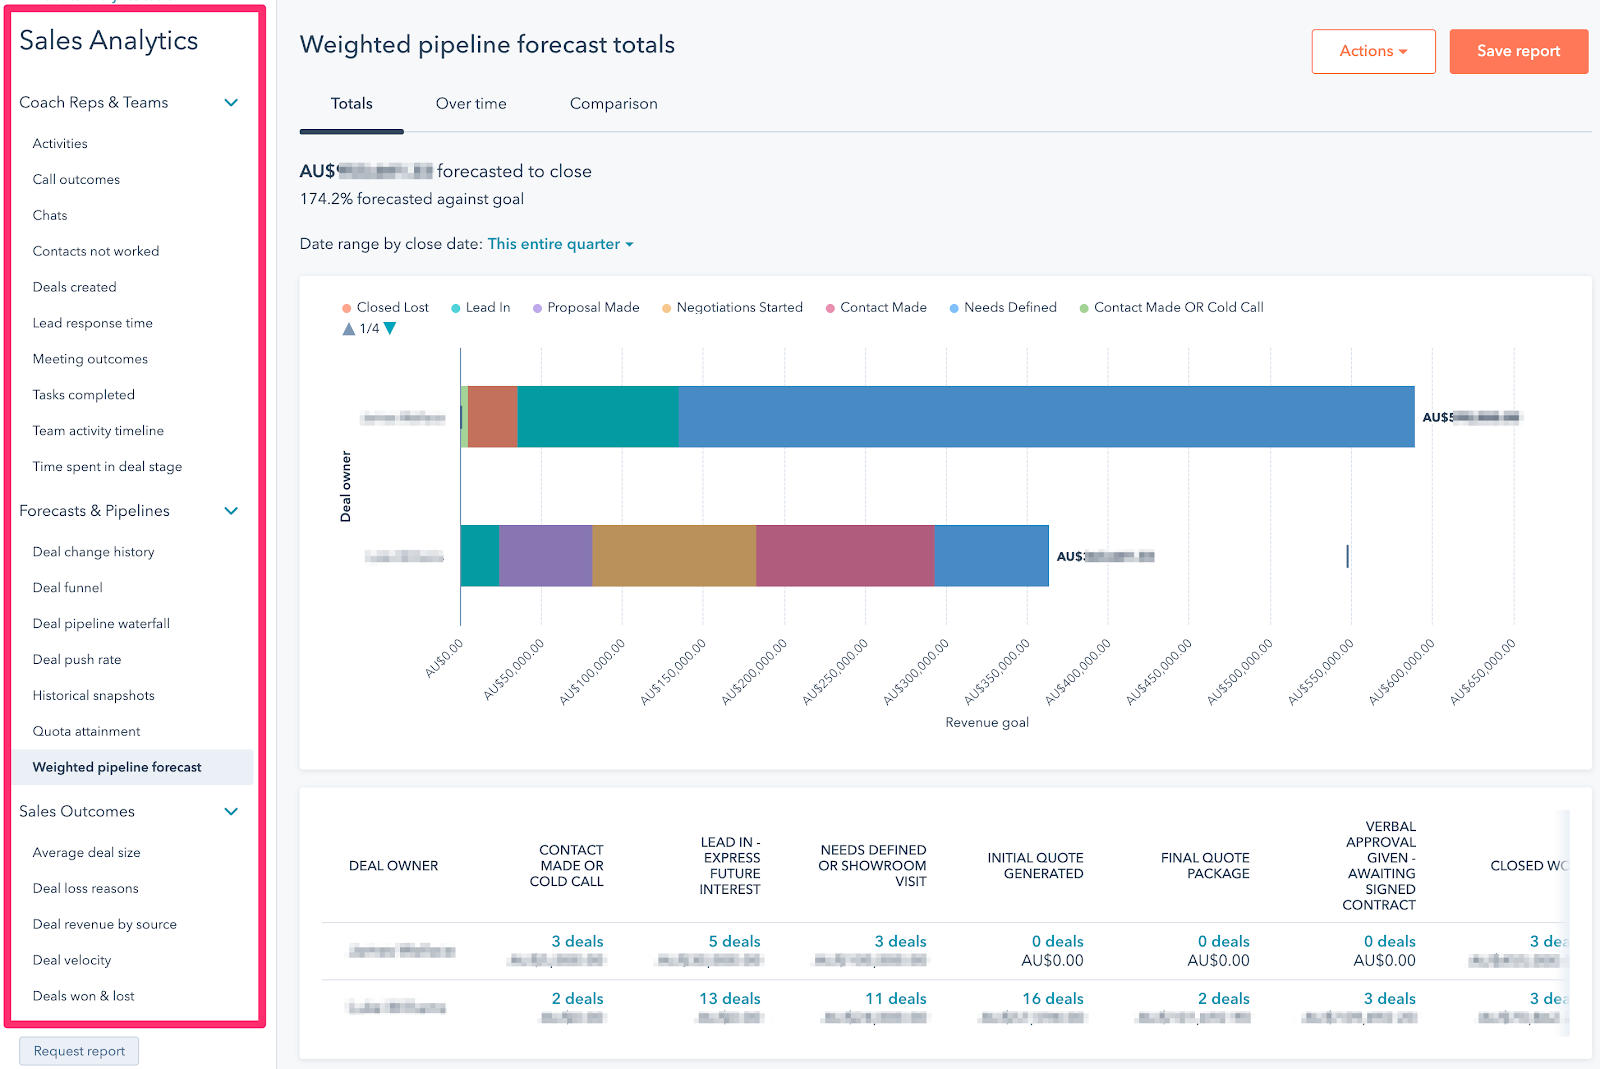Open the Actions dropdown menu

[x=1373, y=51]
